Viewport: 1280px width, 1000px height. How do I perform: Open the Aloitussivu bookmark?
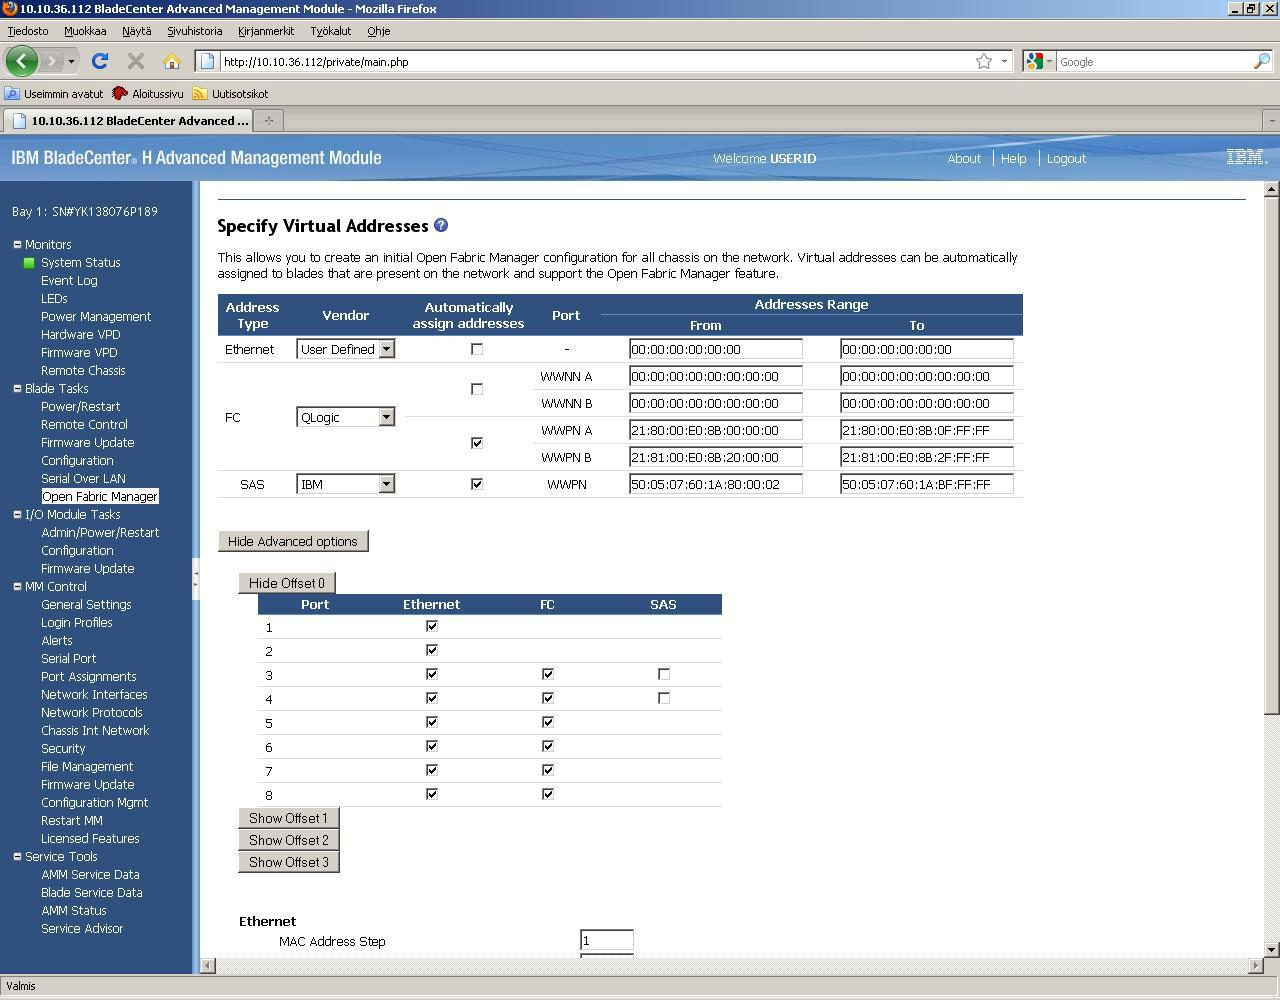[148, 93]
